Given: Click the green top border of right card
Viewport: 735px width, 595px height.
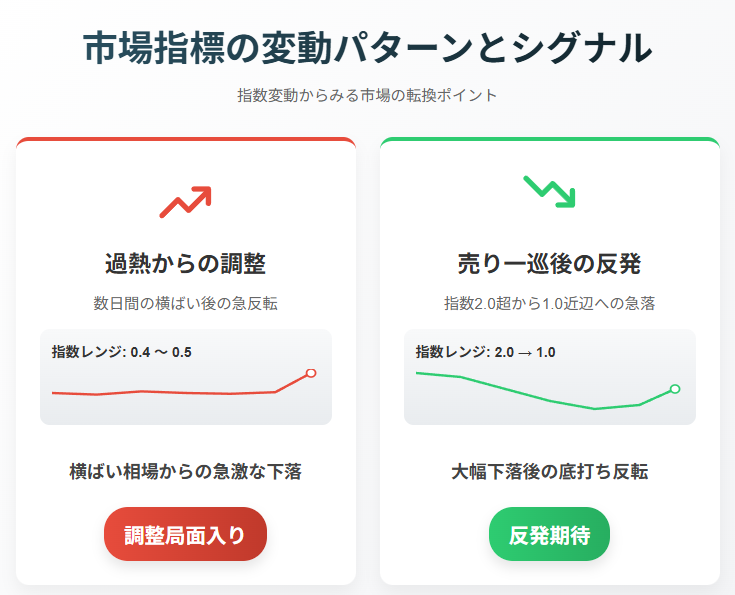Looking at the screenshot, I should click(549, 139).
